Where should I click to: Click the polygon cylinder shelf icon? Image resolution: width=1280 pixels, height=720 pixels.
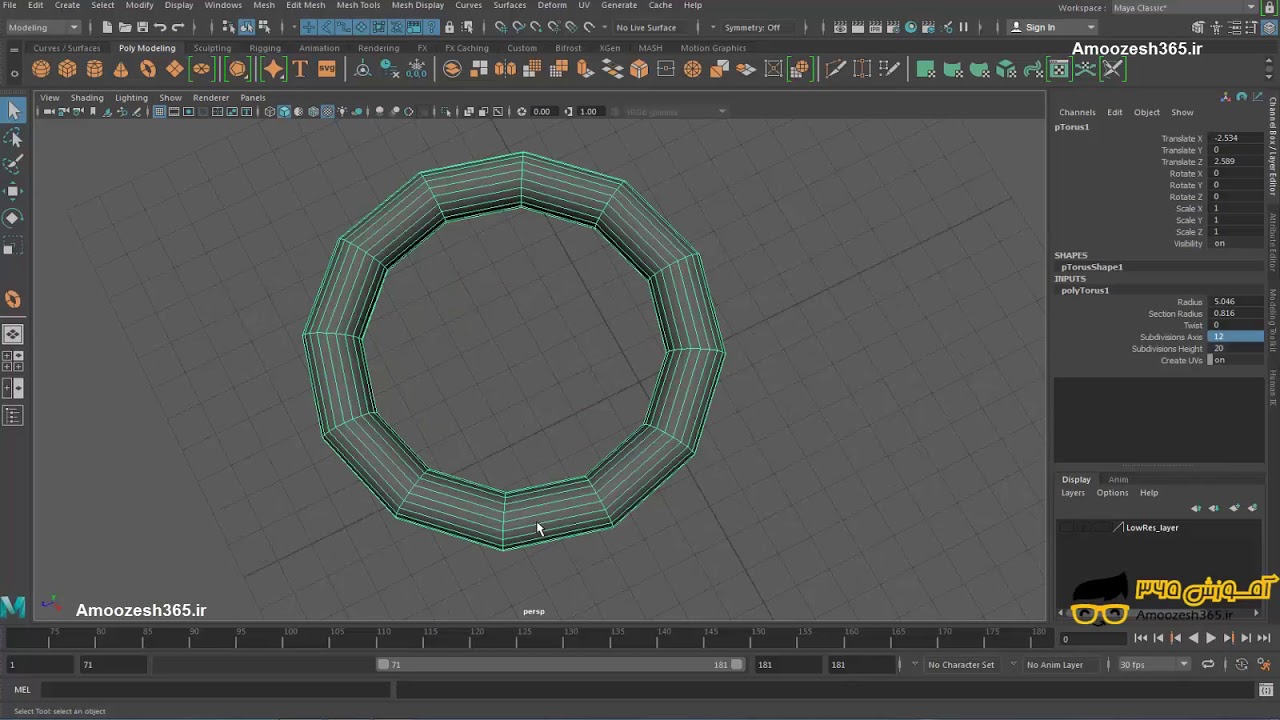pos(94,69)
